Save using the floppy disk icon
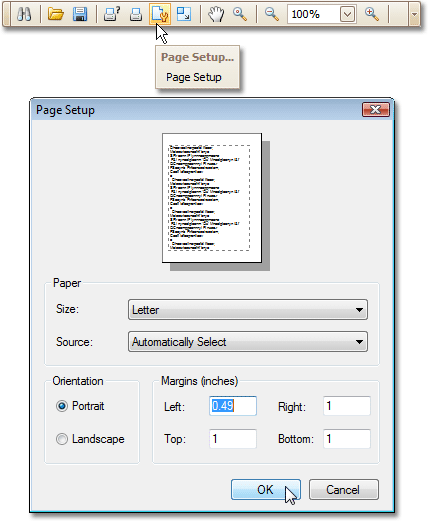 coord(80,14)
